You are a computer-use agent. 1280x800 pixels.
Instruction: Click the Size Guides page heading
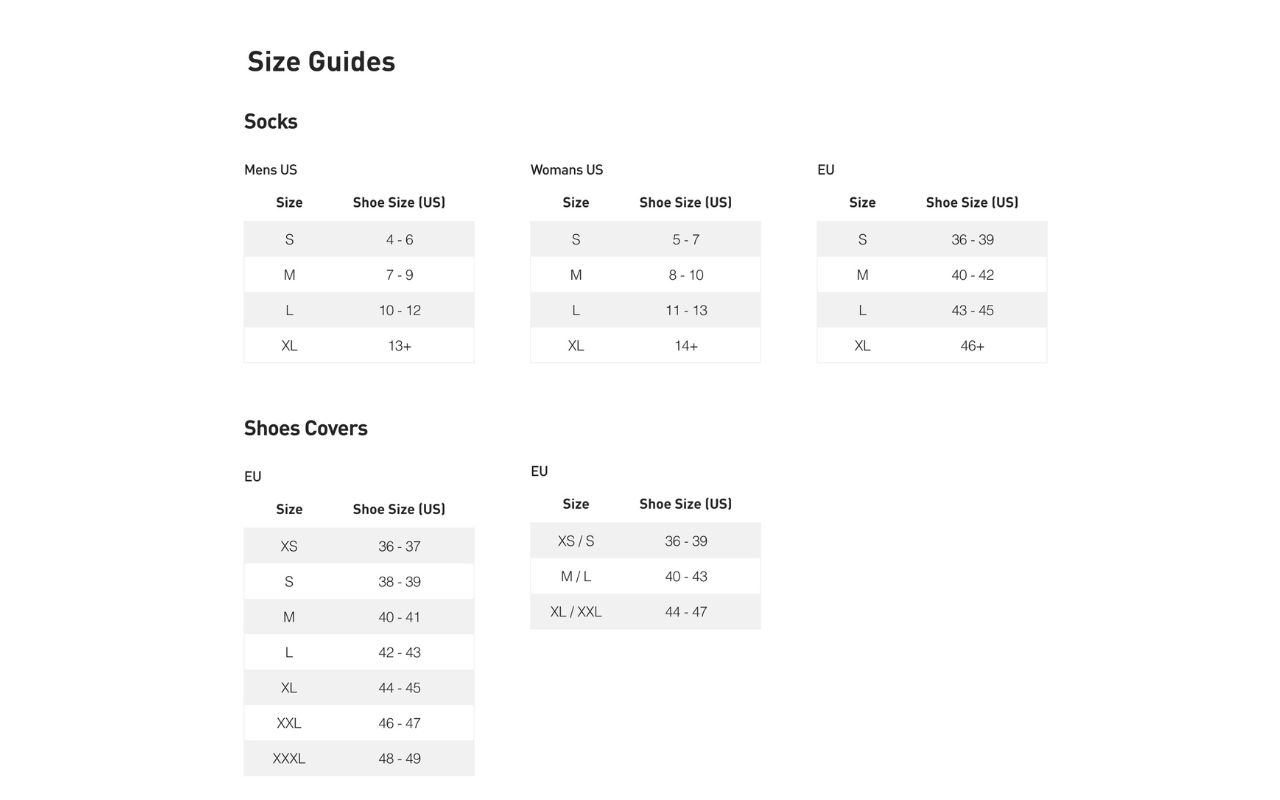[321, 62]
